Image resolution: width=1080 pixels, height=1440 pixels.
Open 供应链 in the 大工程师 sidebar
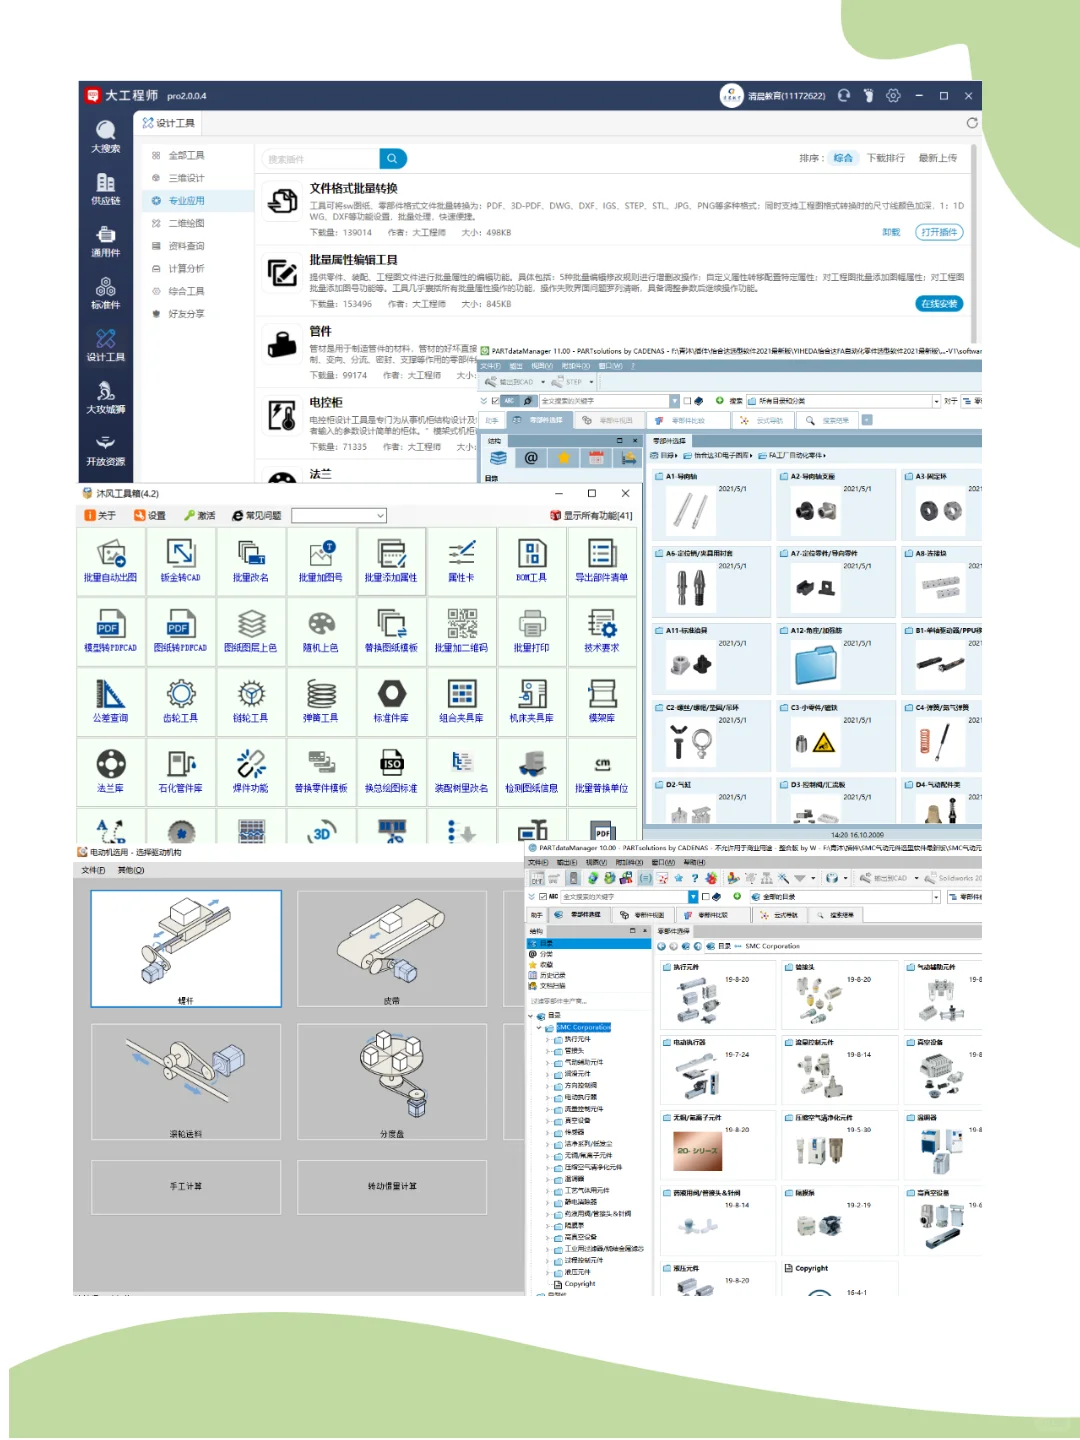[105, 189]
